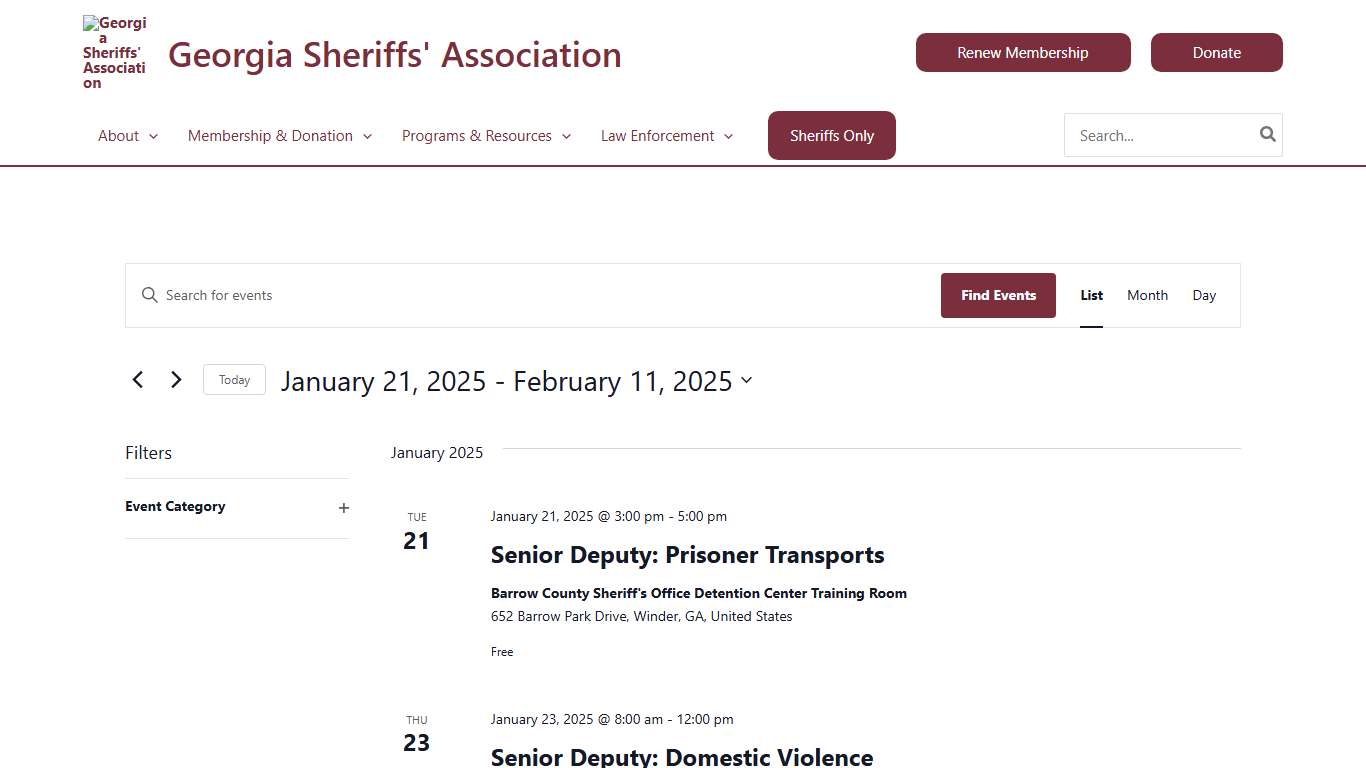
Task: Open the Sheriffs Only section
Action: pos(831,135)
